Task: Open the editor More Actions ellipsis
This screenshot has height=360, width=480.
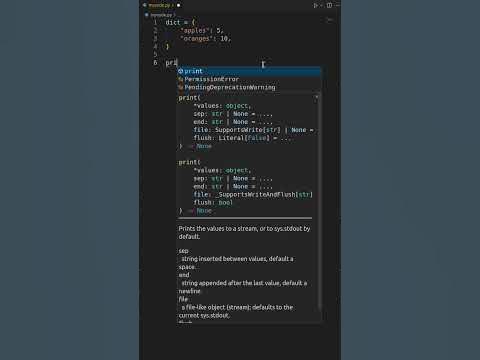Action: coord(337,5)
